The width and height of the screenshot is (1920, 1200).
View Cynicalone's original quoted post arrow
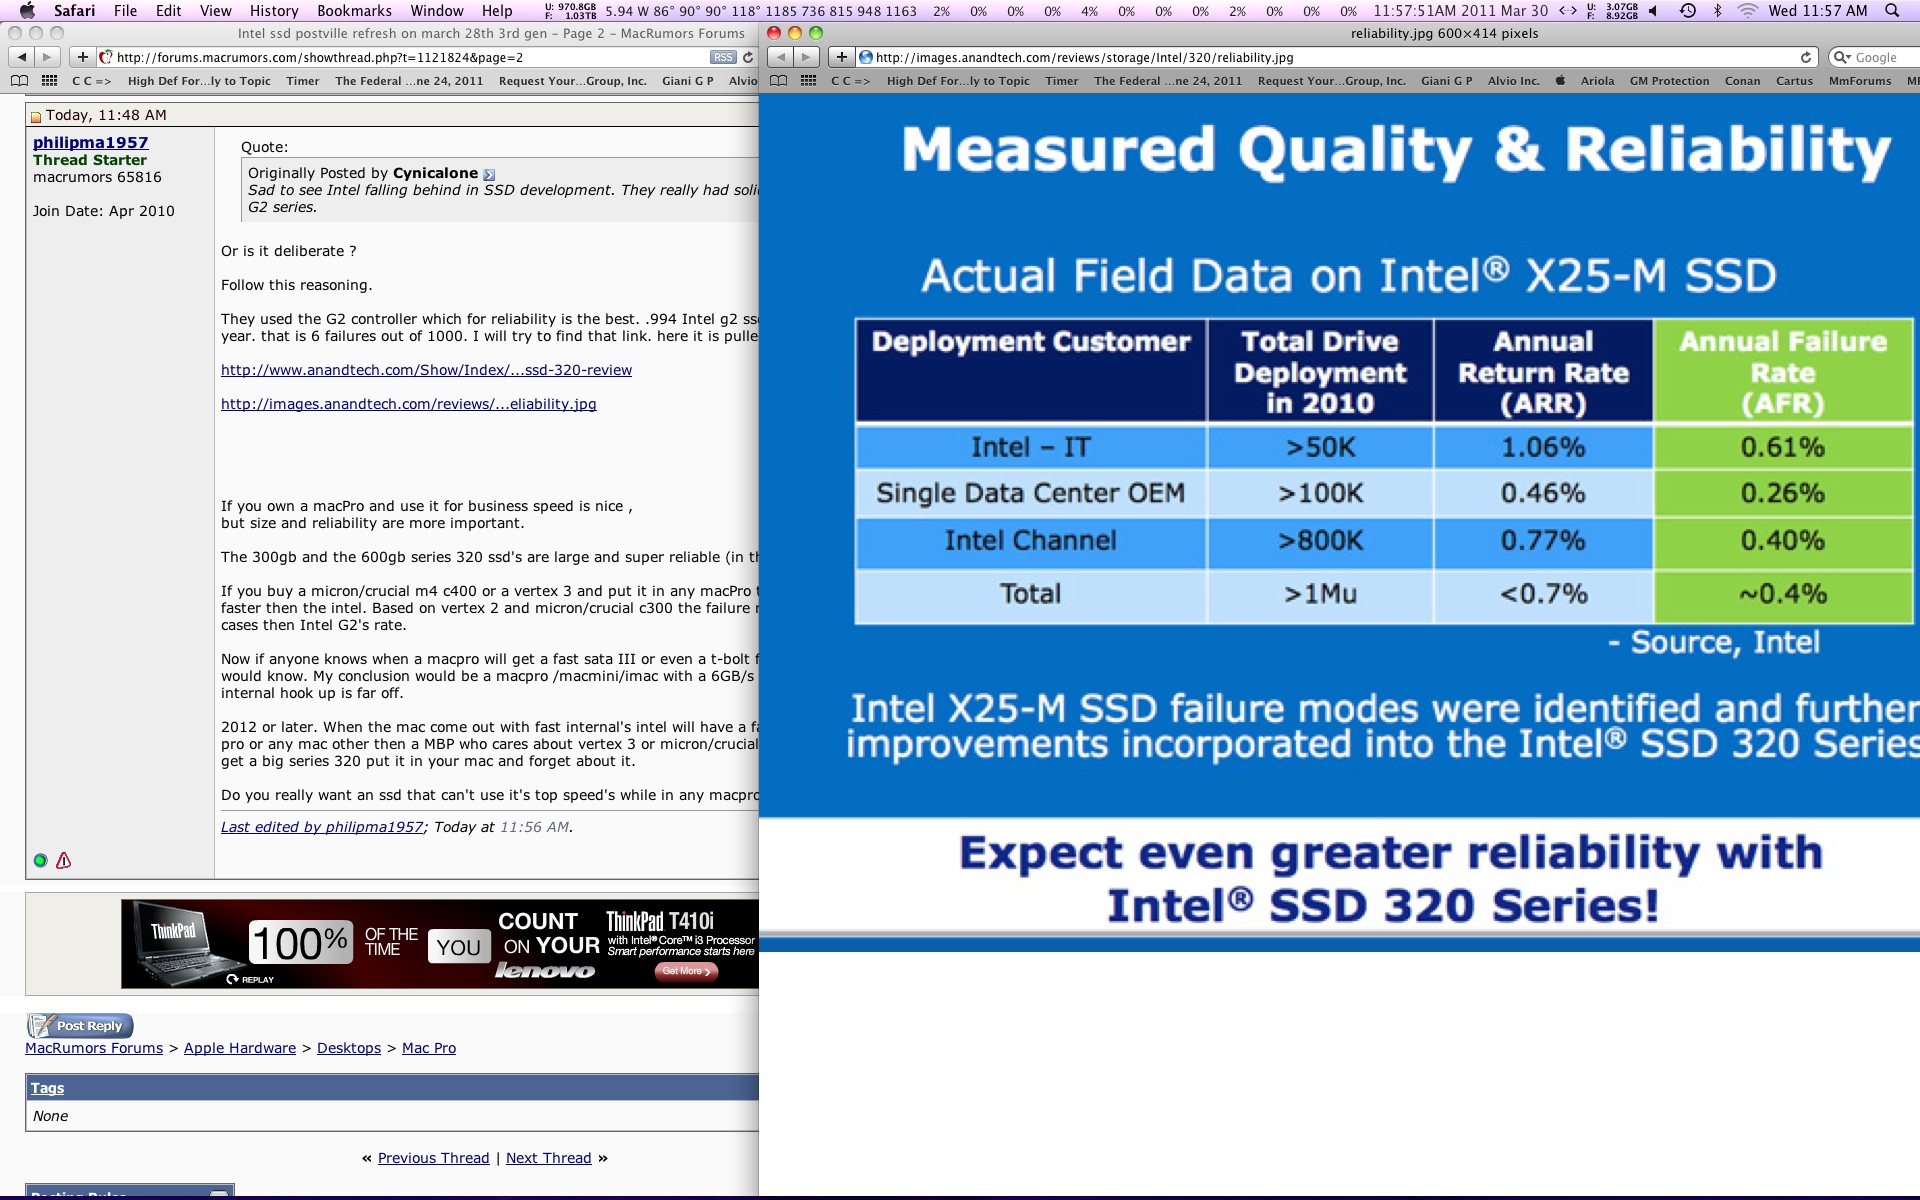[x=489, y=174]
